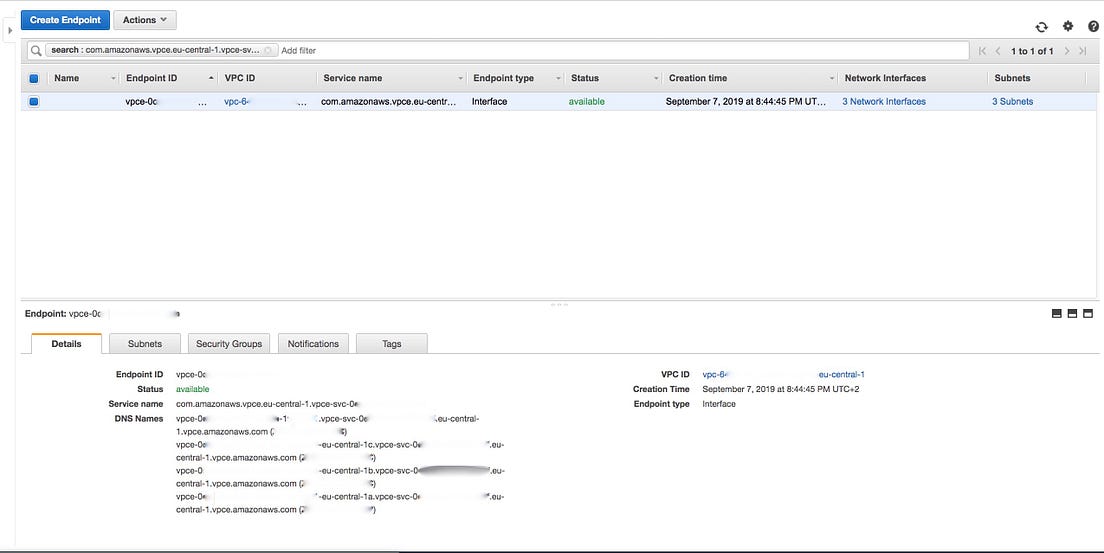Viewport: 1104px width, 553px height.
Task: Click the pane resize handle dots
Action: tap(559, 304)
